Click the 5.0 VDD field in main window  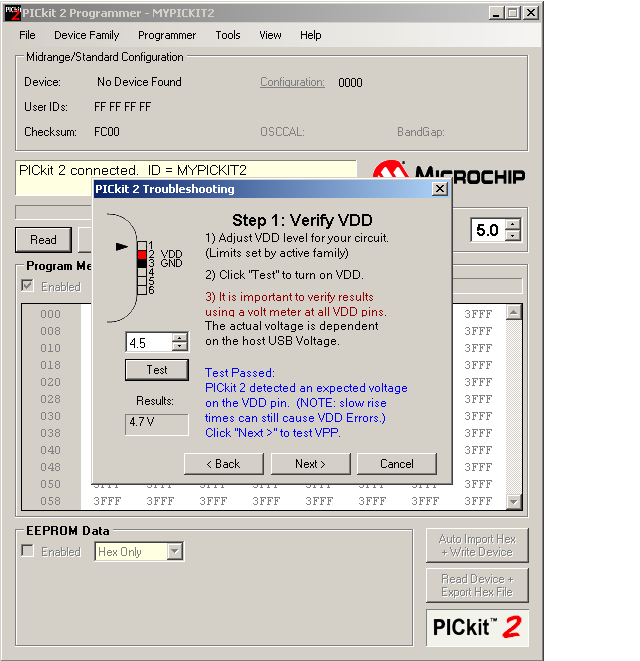click(488, 230)
